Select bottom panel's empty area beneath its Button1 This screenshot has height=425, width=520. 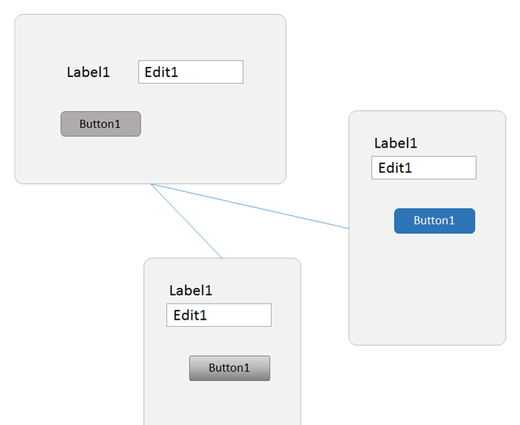pyautogui.click(x=222, y=403)
